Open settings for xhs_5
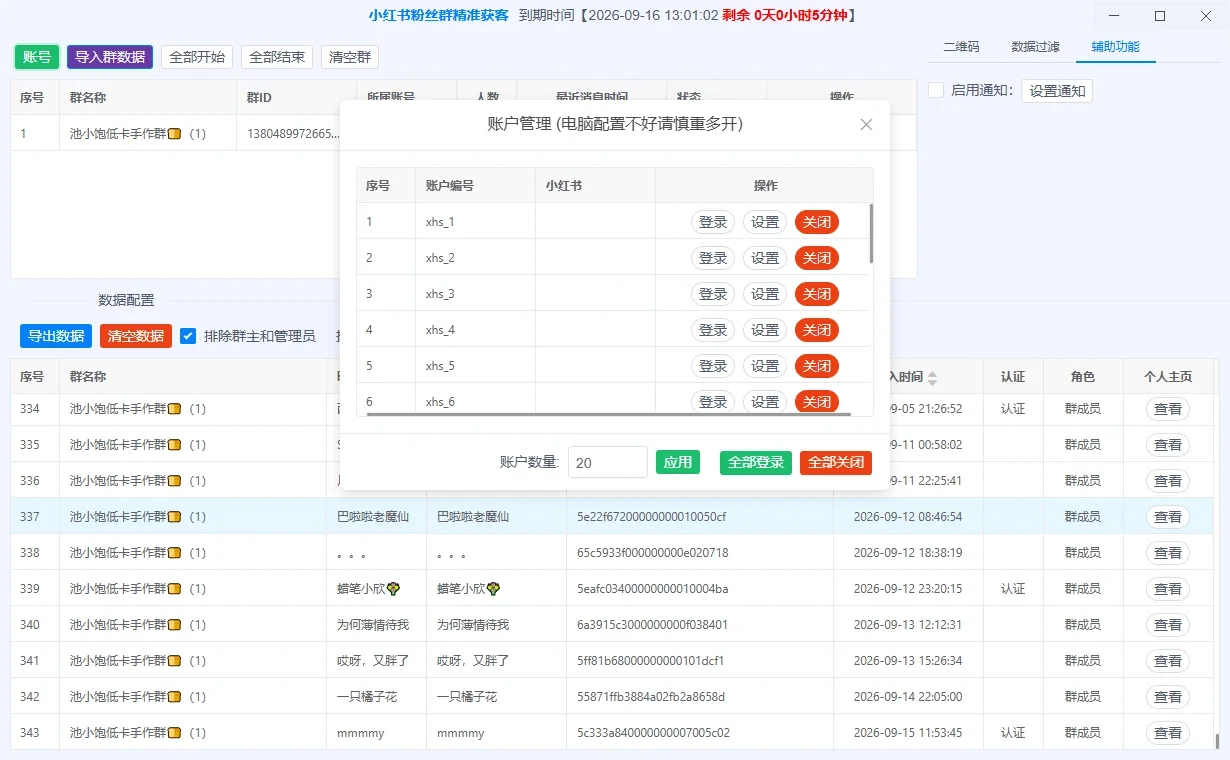1230x760 pixels. [765, 366]
